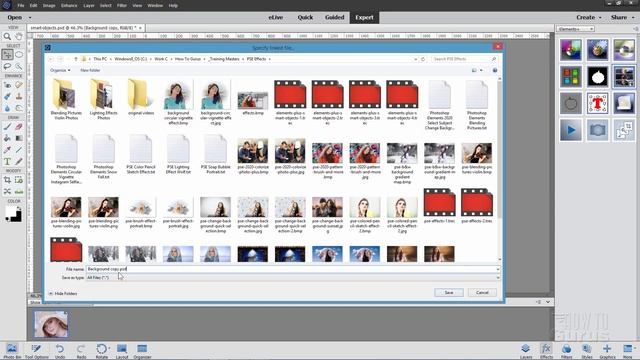The width and height of the screenshot is (640, 360).
Task: Select the Recompose tool
Action: coord(19,180)
